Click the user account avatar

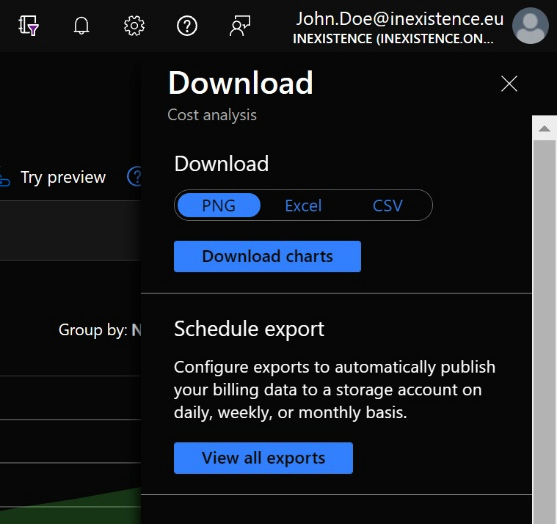click(530, 26)
